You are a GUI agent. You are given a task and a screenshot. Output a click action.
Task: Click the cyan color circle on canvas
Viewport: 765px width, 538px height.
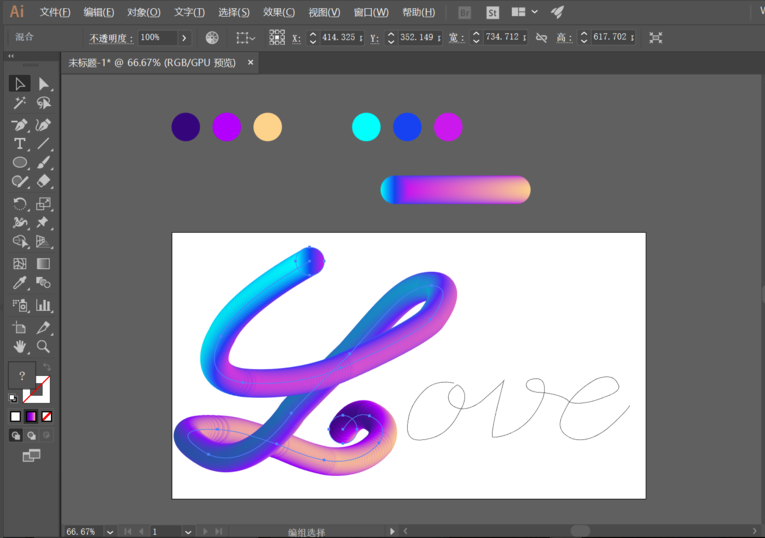pos(366,127)
